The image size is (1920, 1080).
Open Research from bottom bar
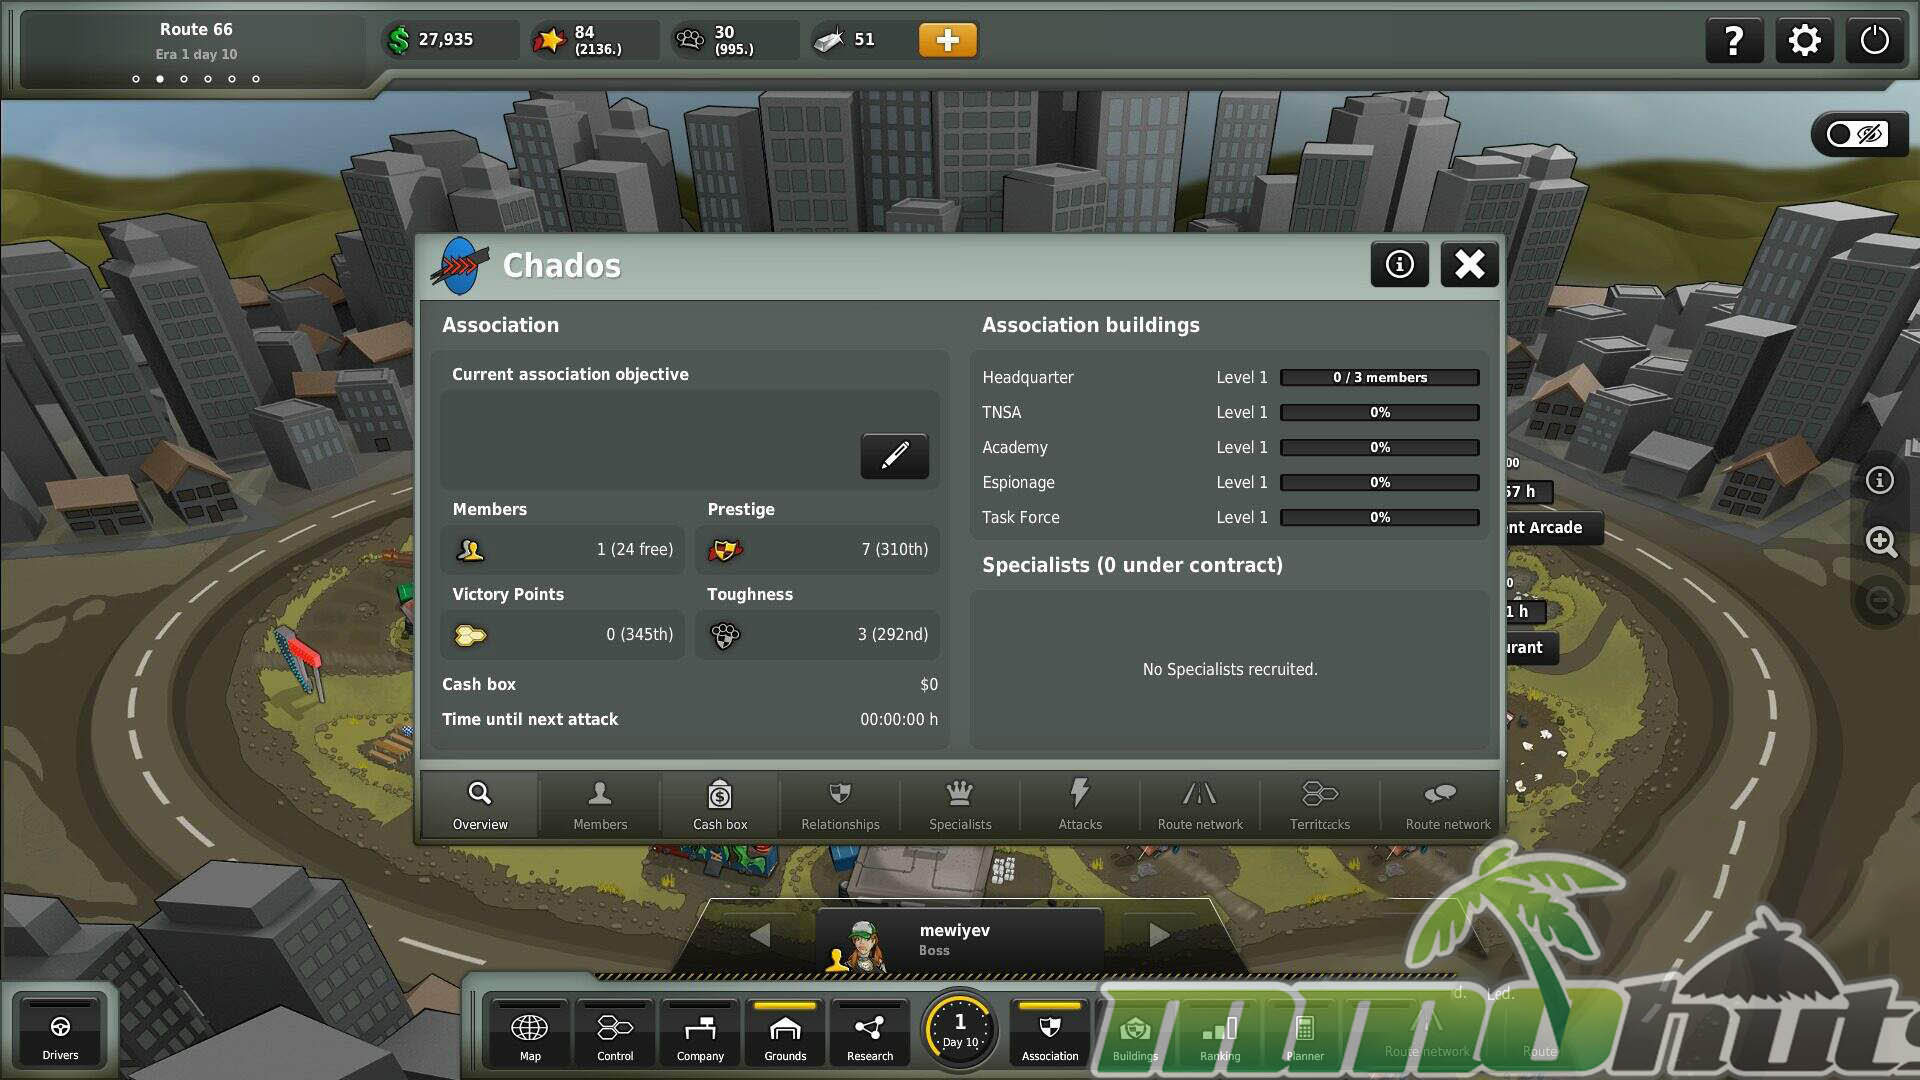point(869,1035)
